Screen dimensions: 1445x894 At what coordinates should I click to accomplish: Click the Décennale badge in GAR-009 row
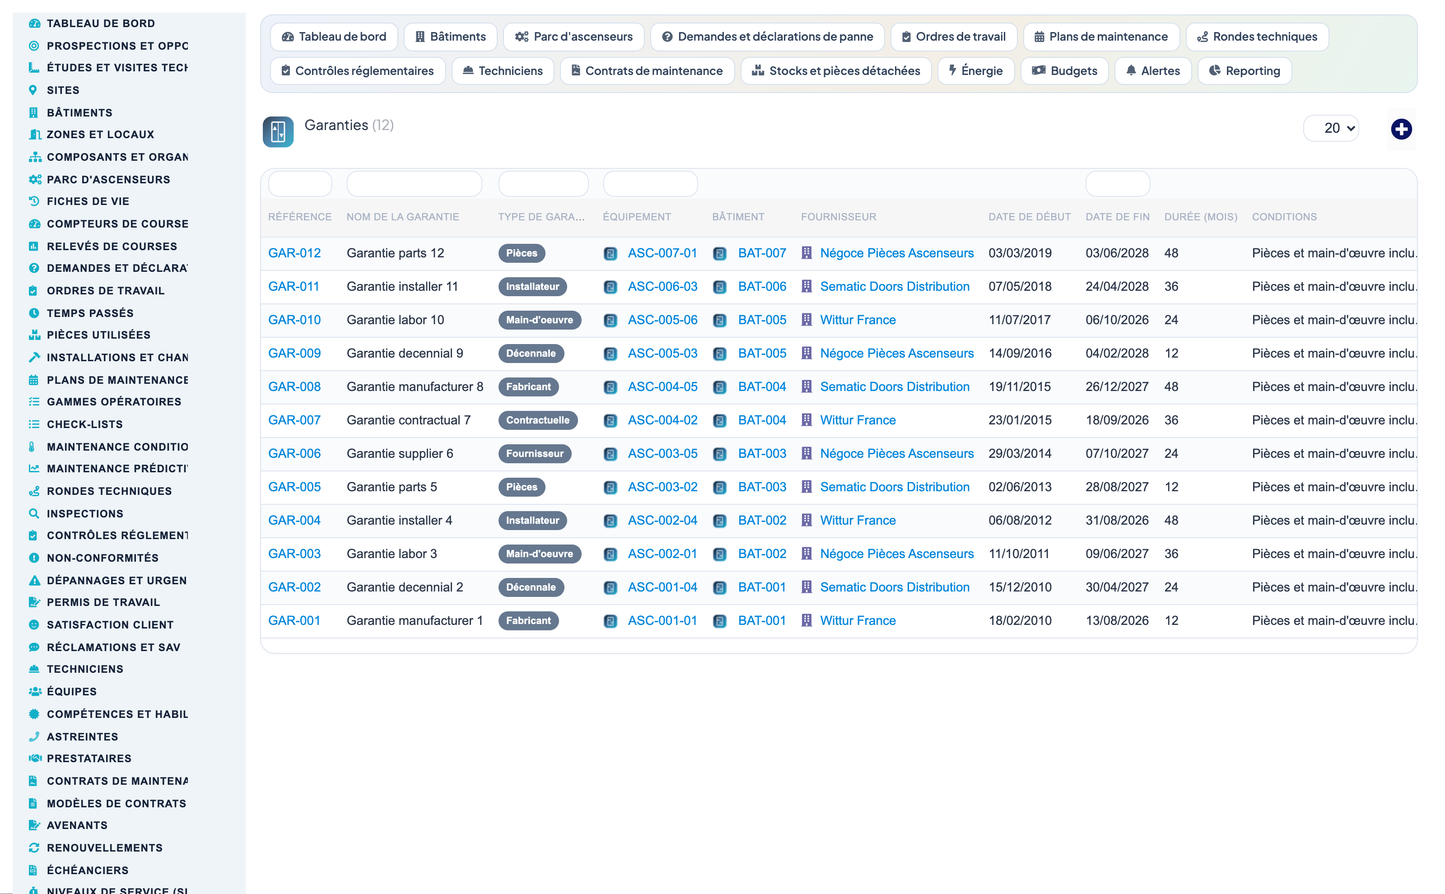[531, 354]
